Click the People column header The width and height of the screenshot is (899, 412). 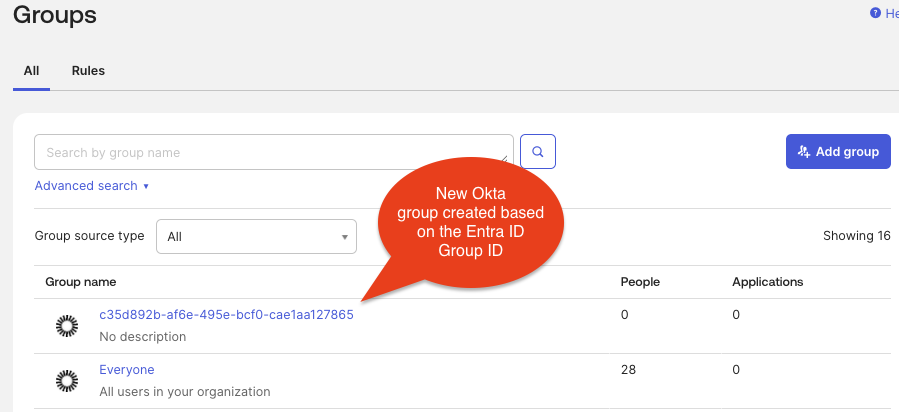coord(640,282)
